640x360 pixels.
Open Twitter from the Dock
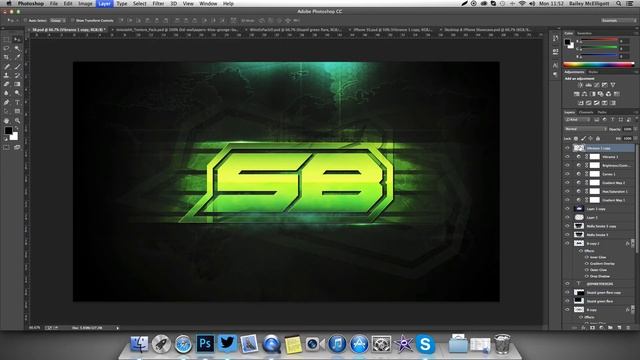tap(227, 344)
